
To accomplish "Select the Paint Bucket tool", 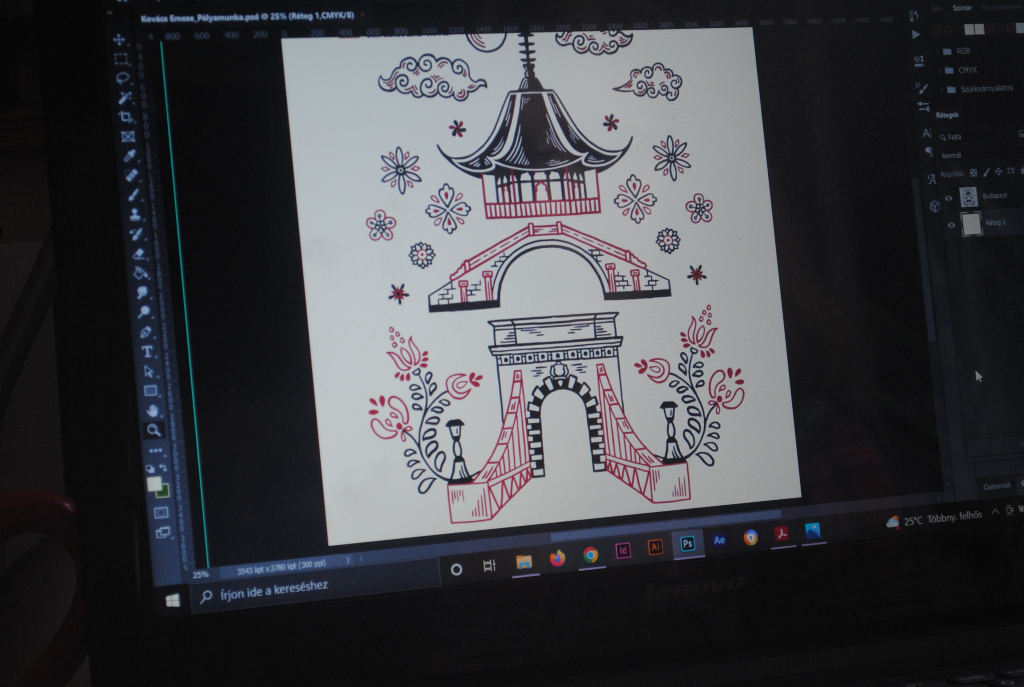I will [x=141, y=273].
